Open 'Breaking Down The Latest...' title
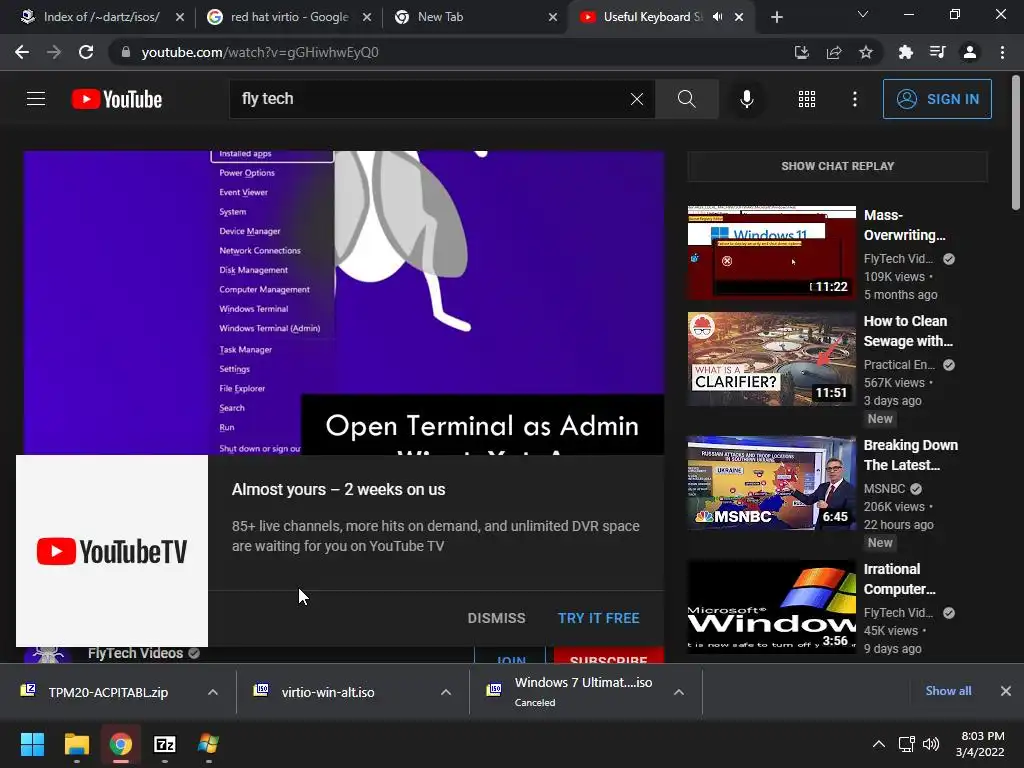The width and height of the screenshot is (1024, 768). [x=910, y=455]
